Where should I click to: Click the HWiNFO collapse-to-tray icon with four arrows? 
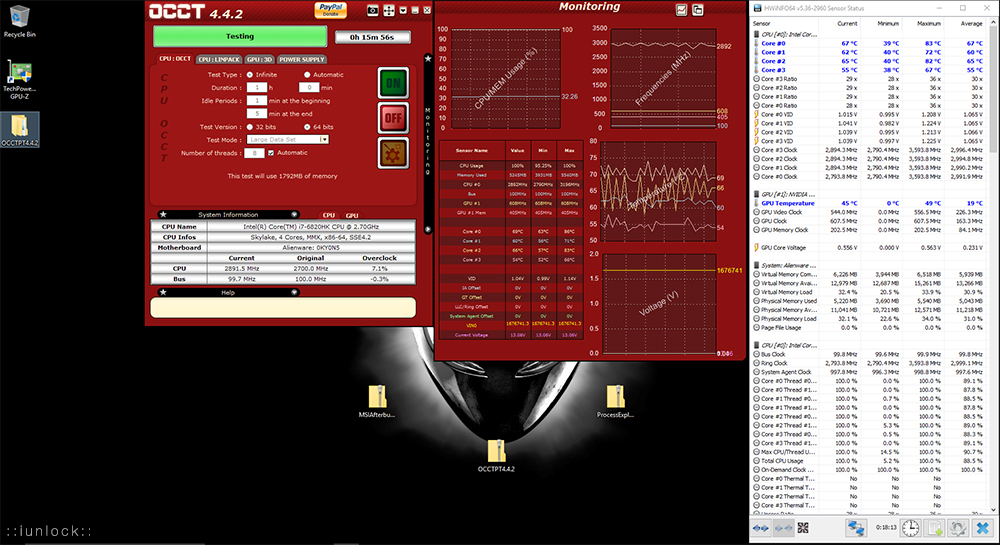pyautogui.click(x=803, y=528)
